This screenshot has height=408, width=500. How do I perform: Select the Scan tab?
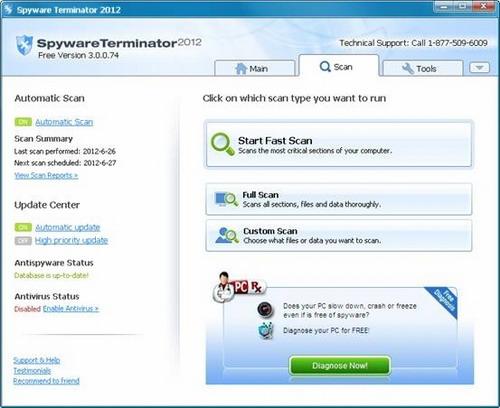(339, 66)
